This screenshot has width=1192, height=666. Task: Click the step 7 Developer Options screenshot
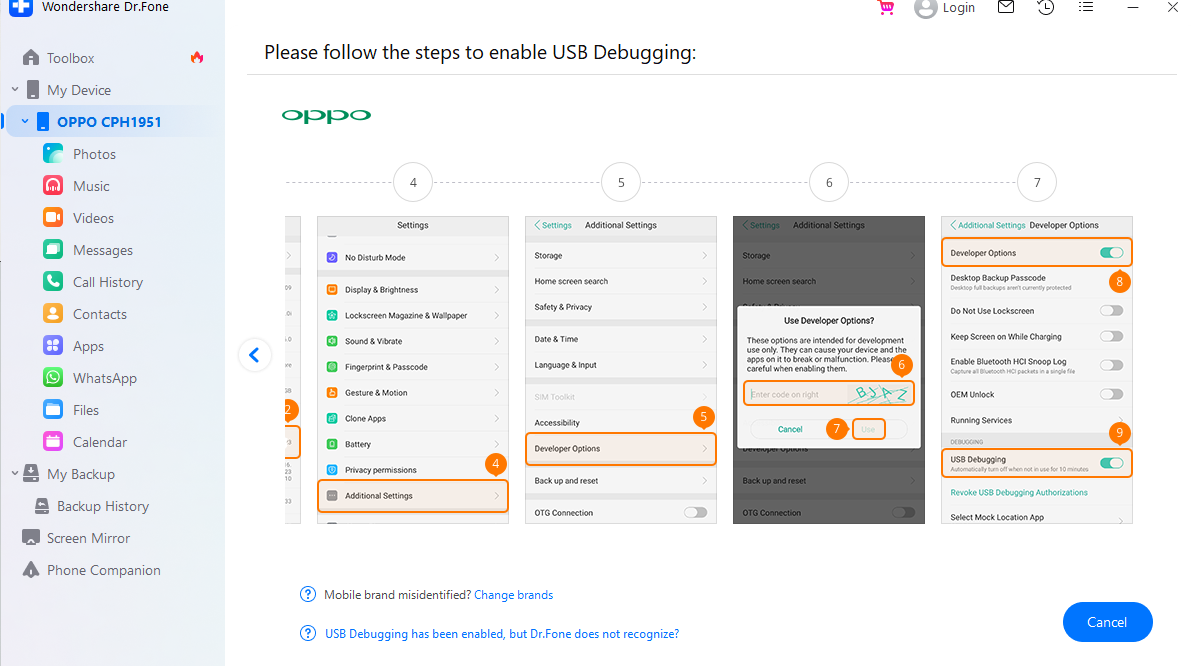tap(1037, 370)
